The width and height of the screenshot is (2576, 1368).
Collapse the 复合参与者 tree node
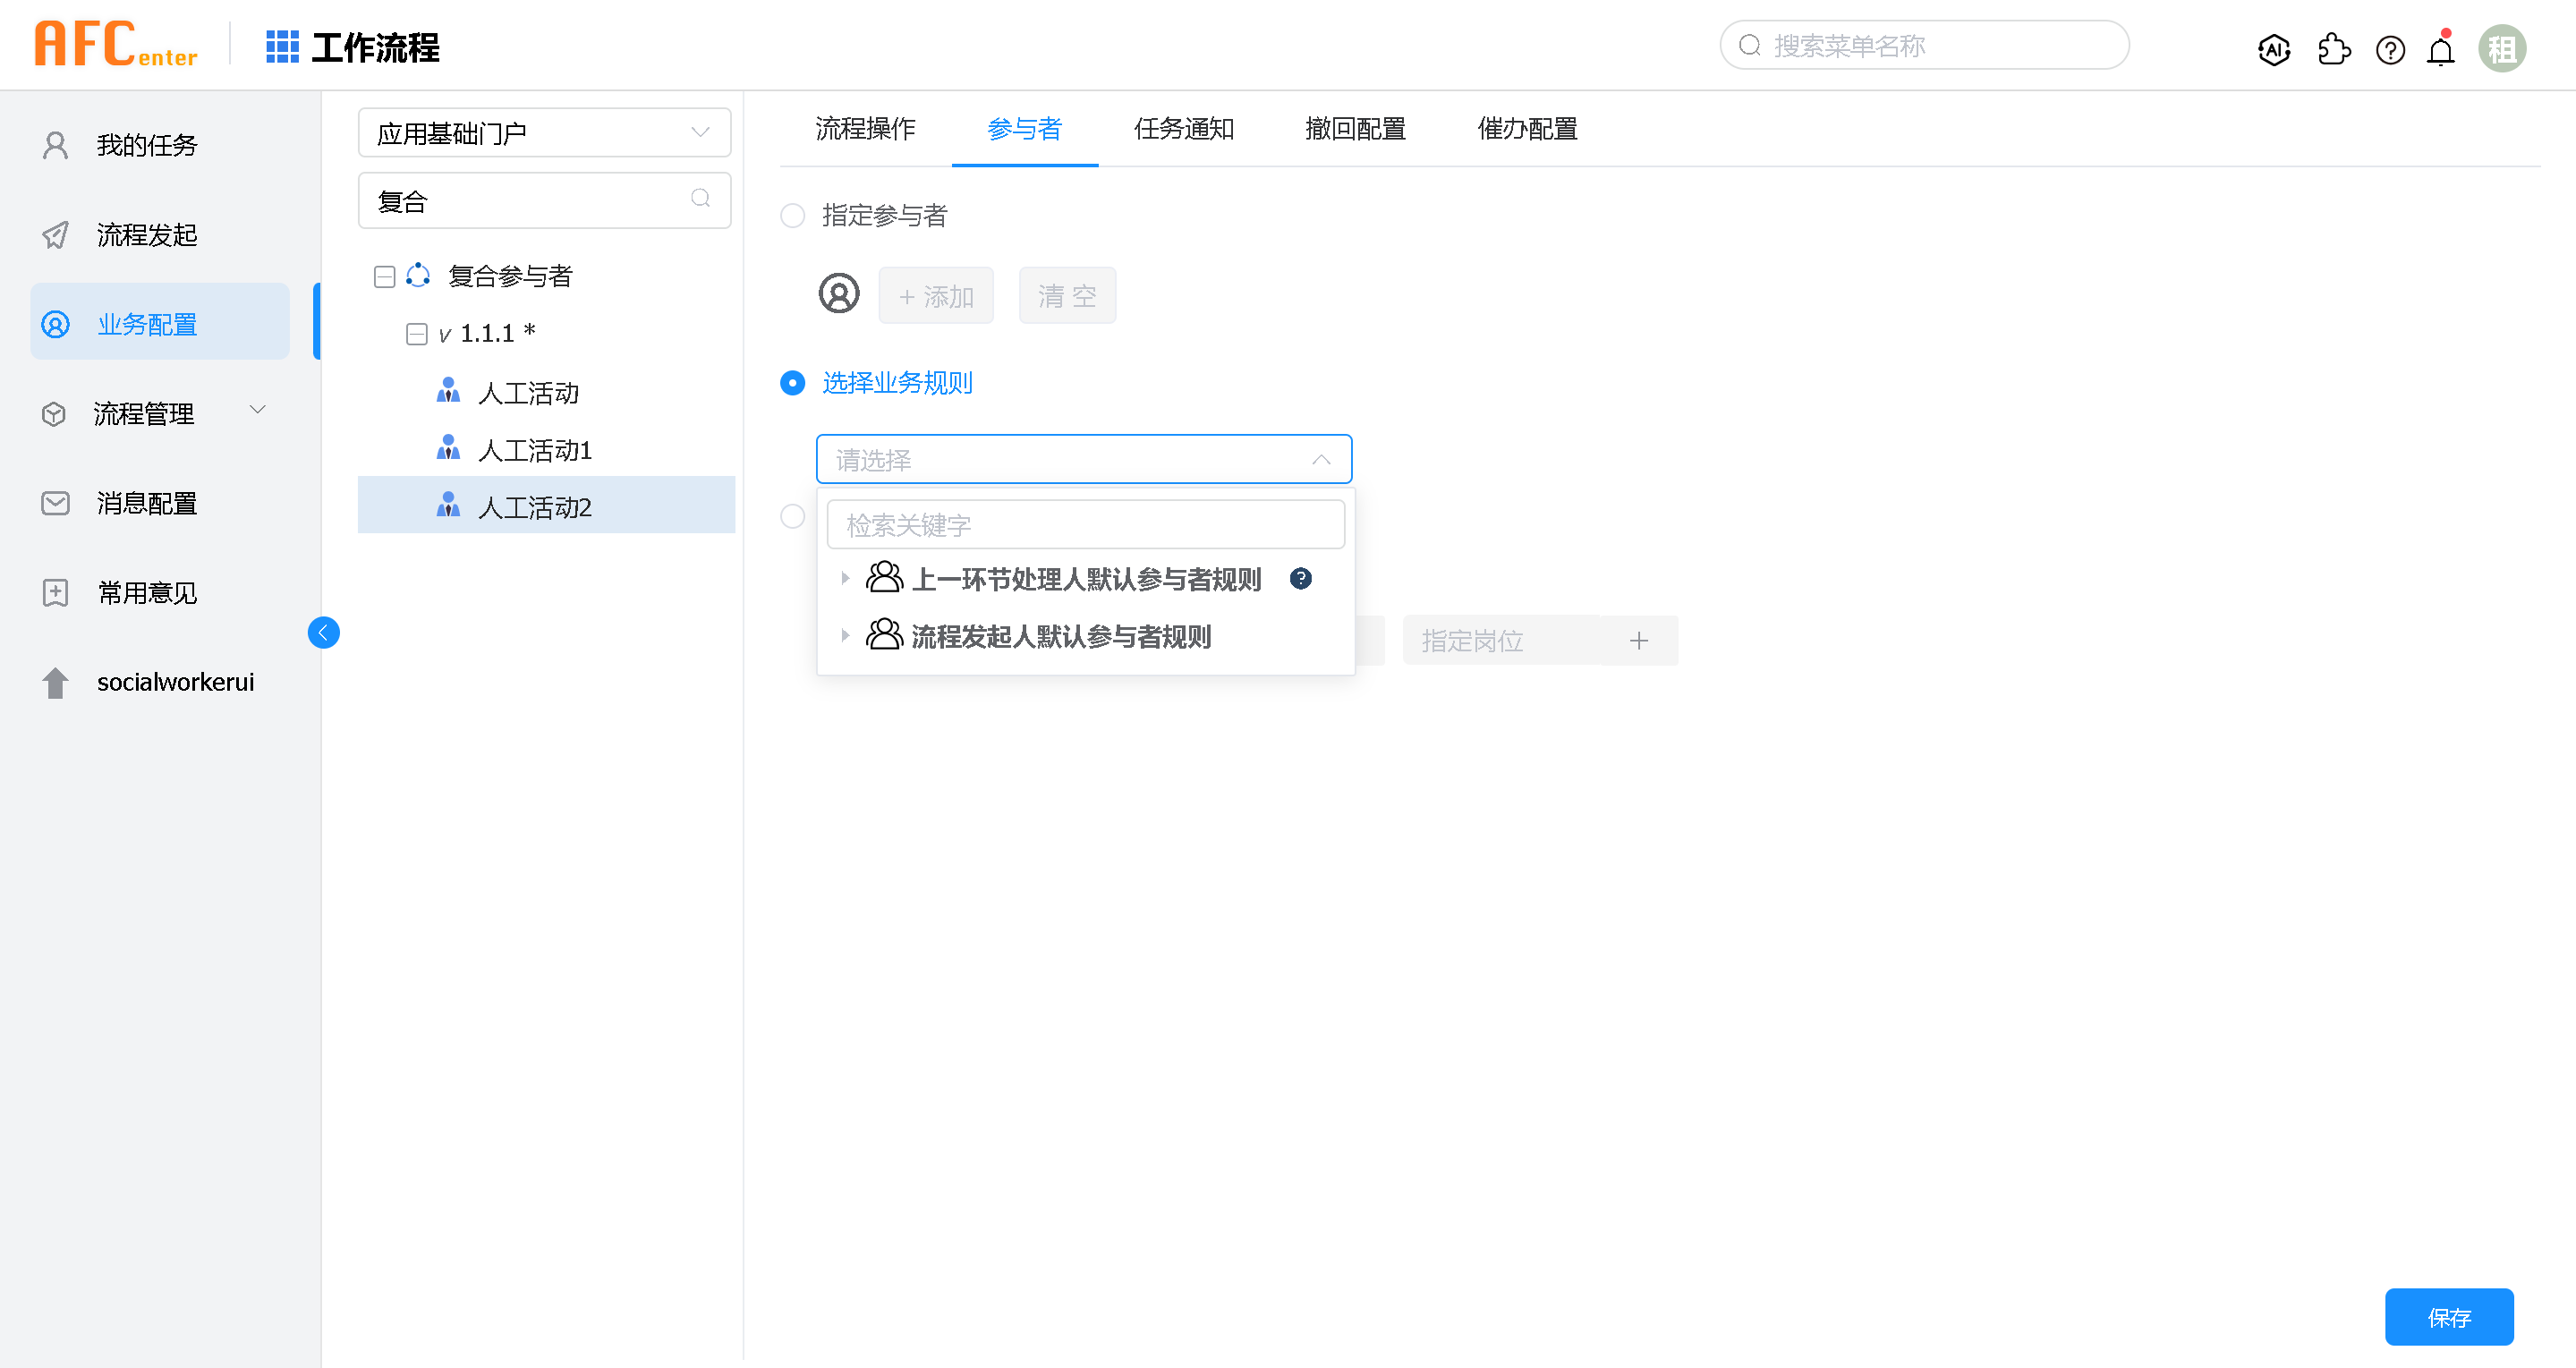coord(384,276)
